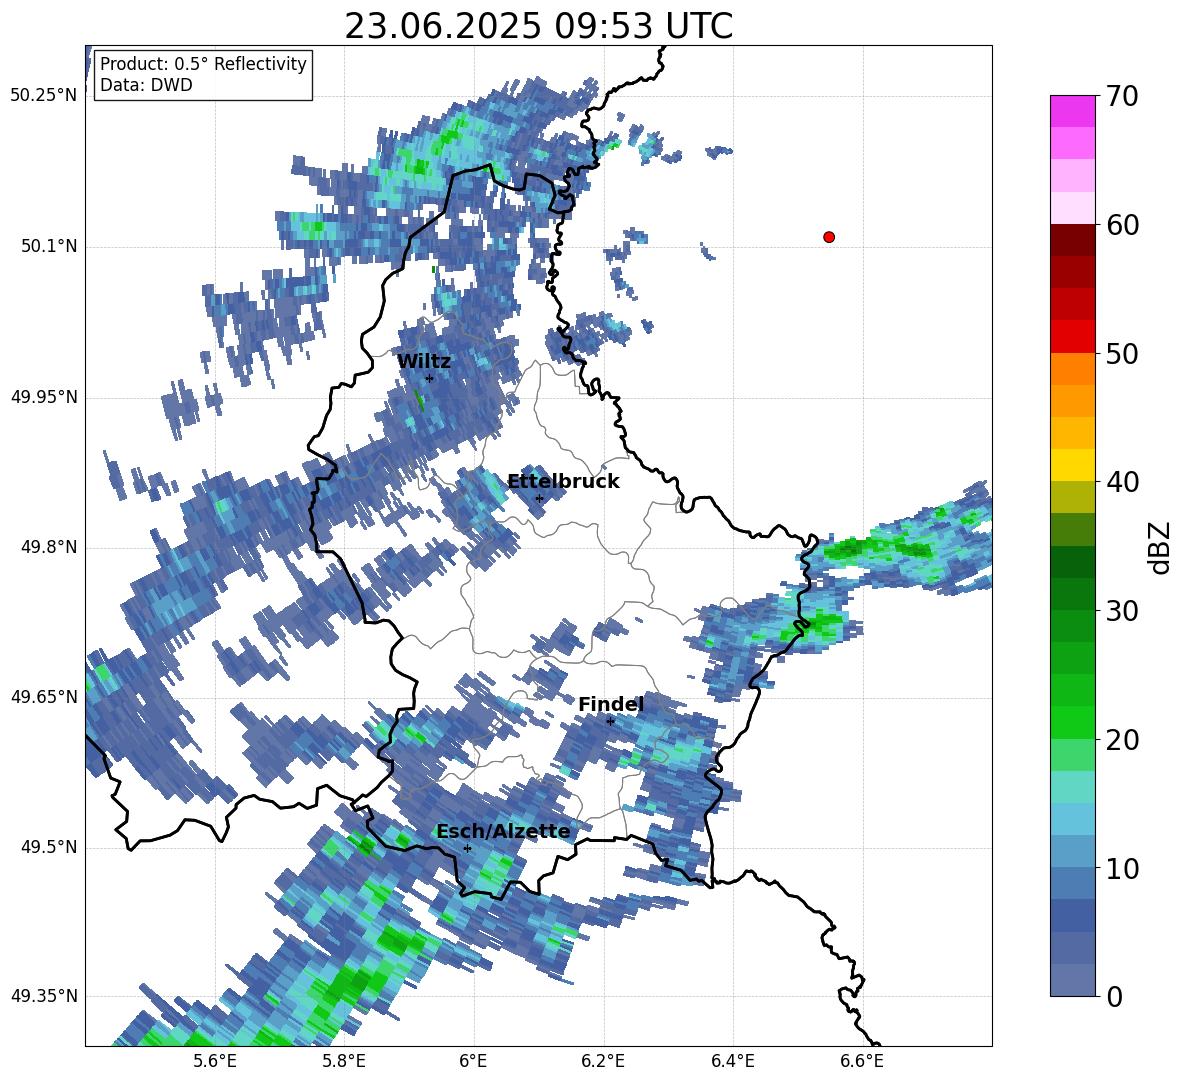Click the dBZ colorbar axis label
The height and width of the screenshot is (1081, 1184).
click(1161, 547)
